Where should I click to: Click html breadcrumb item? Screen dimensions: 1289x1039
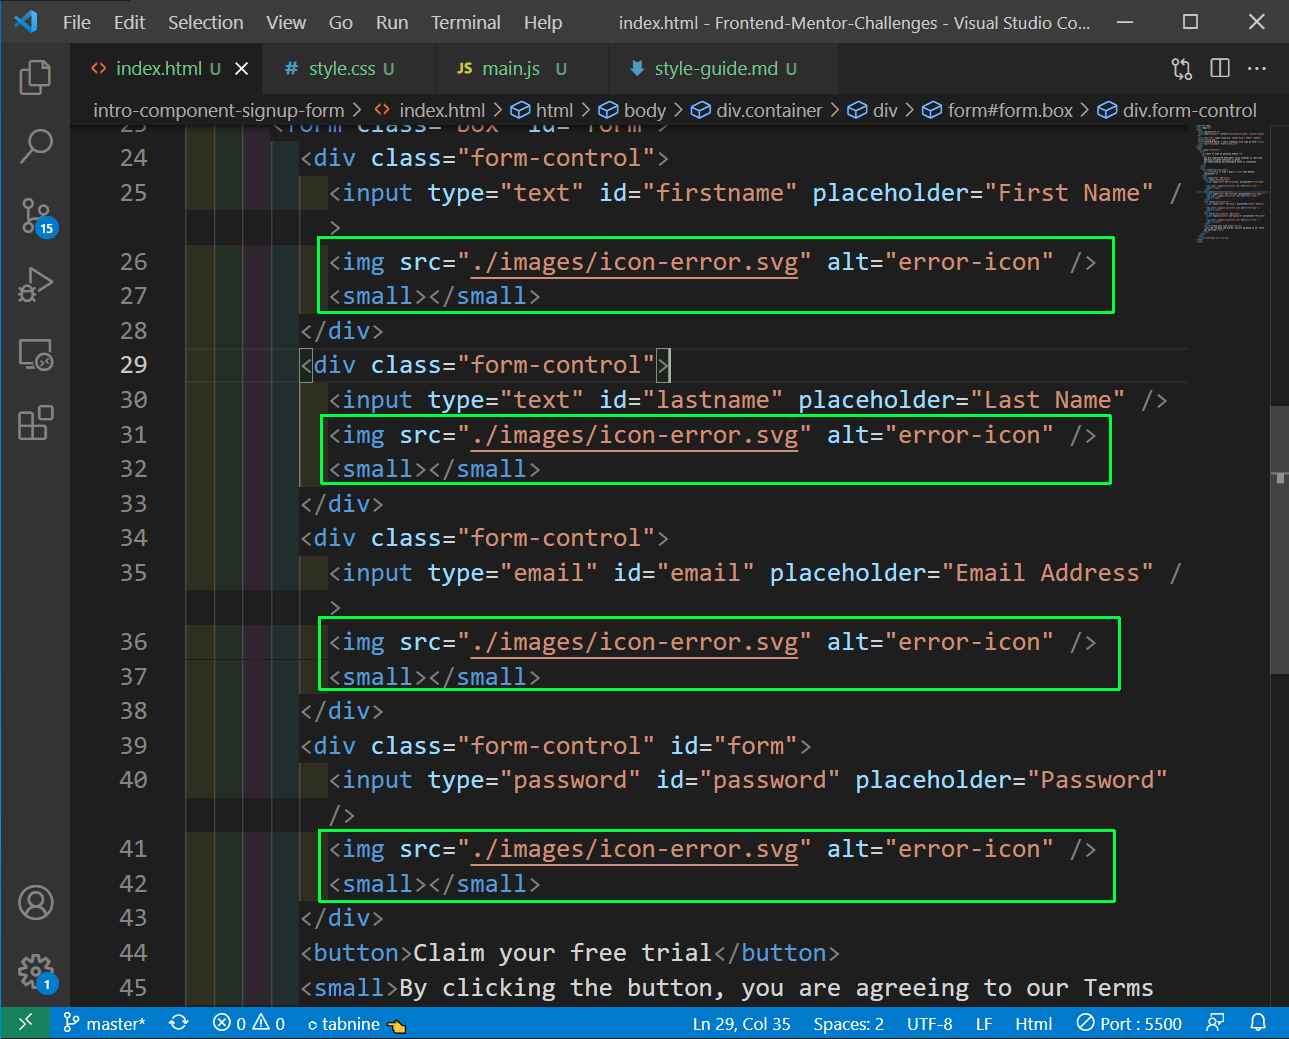tap(542, 110)
